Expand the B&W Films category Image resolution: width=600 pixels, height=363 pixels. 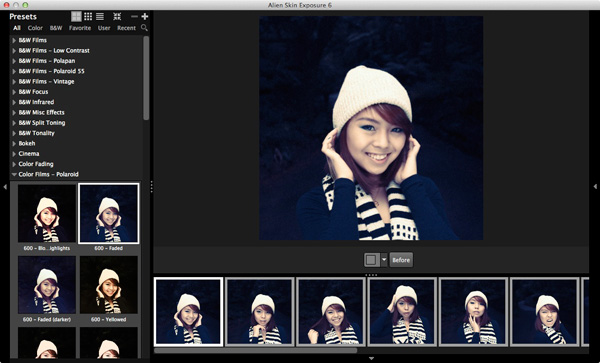coord(14,40)
